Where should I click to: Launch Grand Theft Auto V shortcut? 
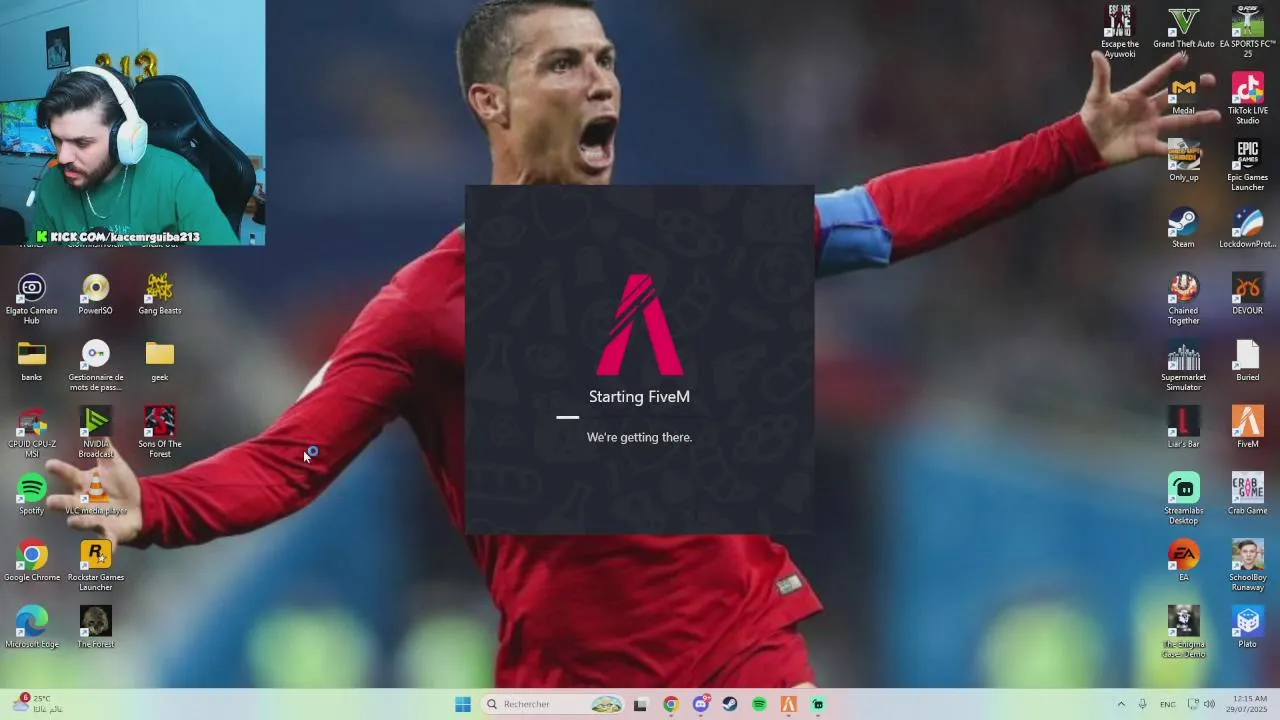(1184, 30)
